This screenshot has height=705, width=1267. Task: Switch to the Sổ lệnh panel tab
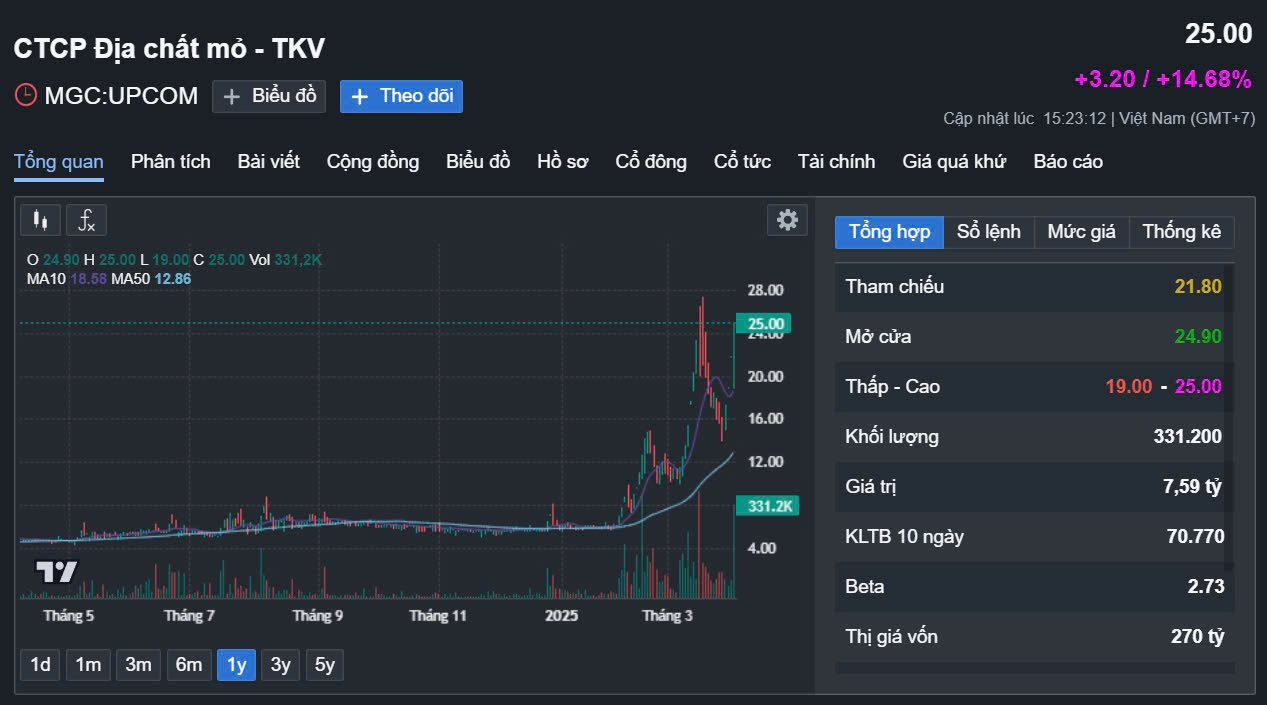point(989,232)
